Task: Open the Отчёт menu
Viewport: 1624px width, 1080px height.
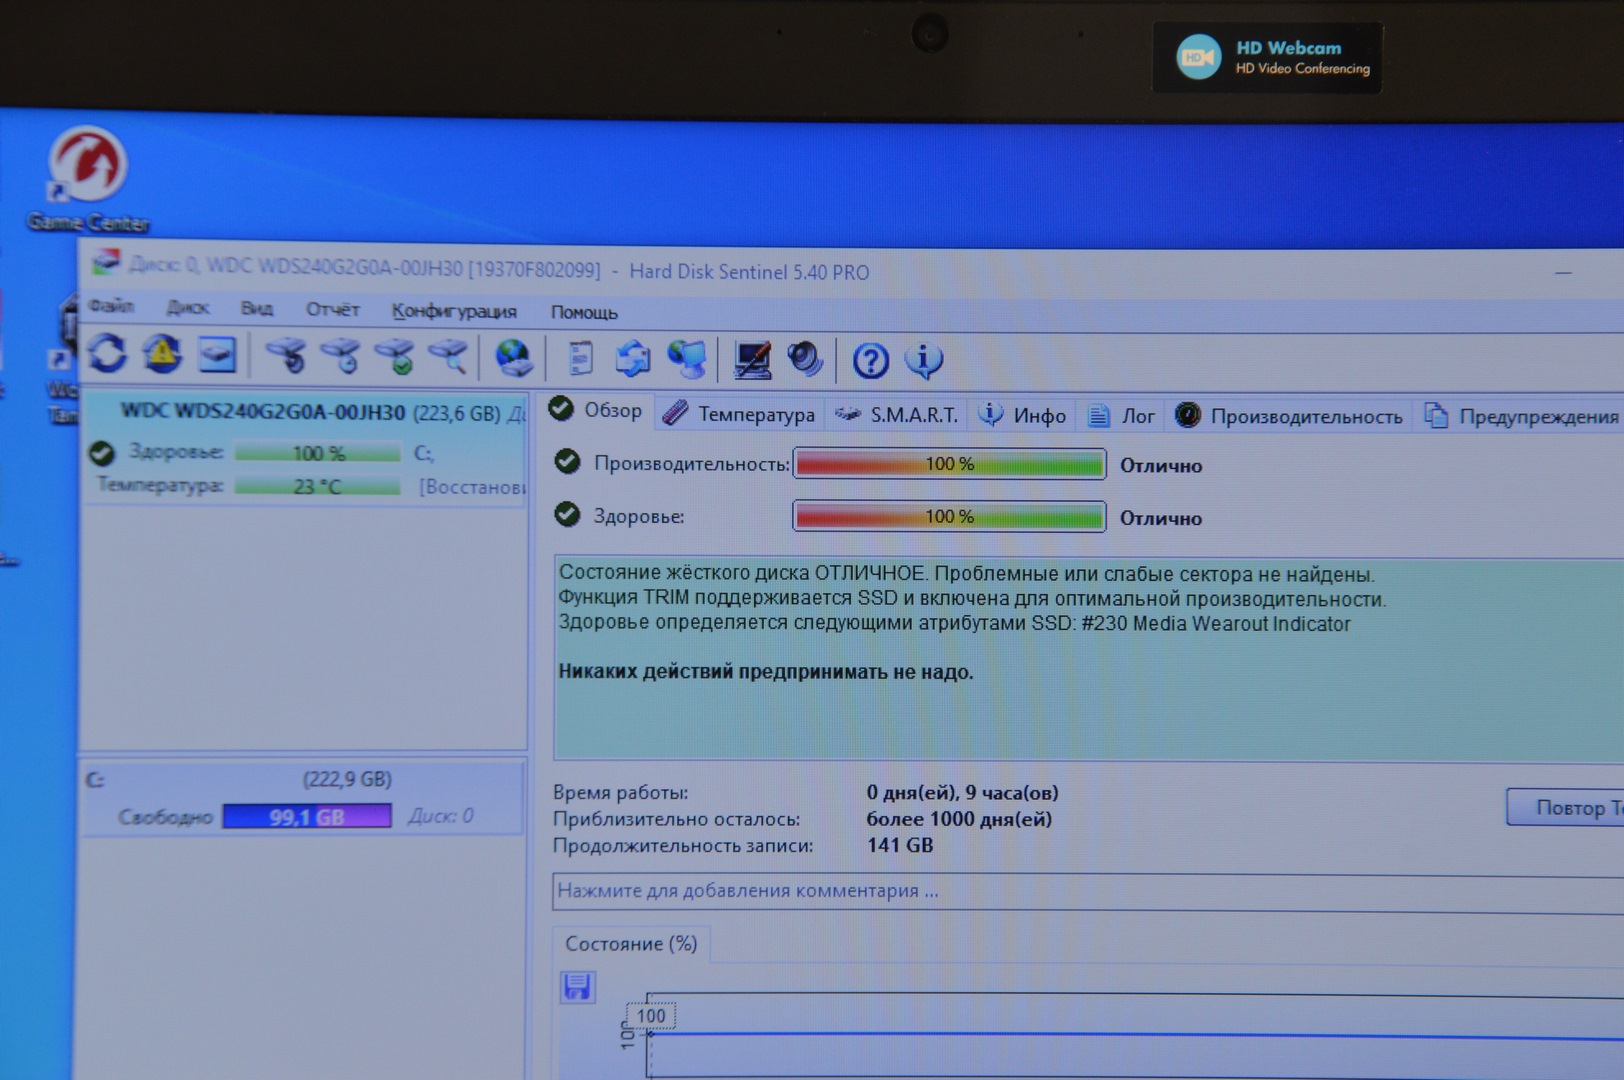Action: pos(332,309)
